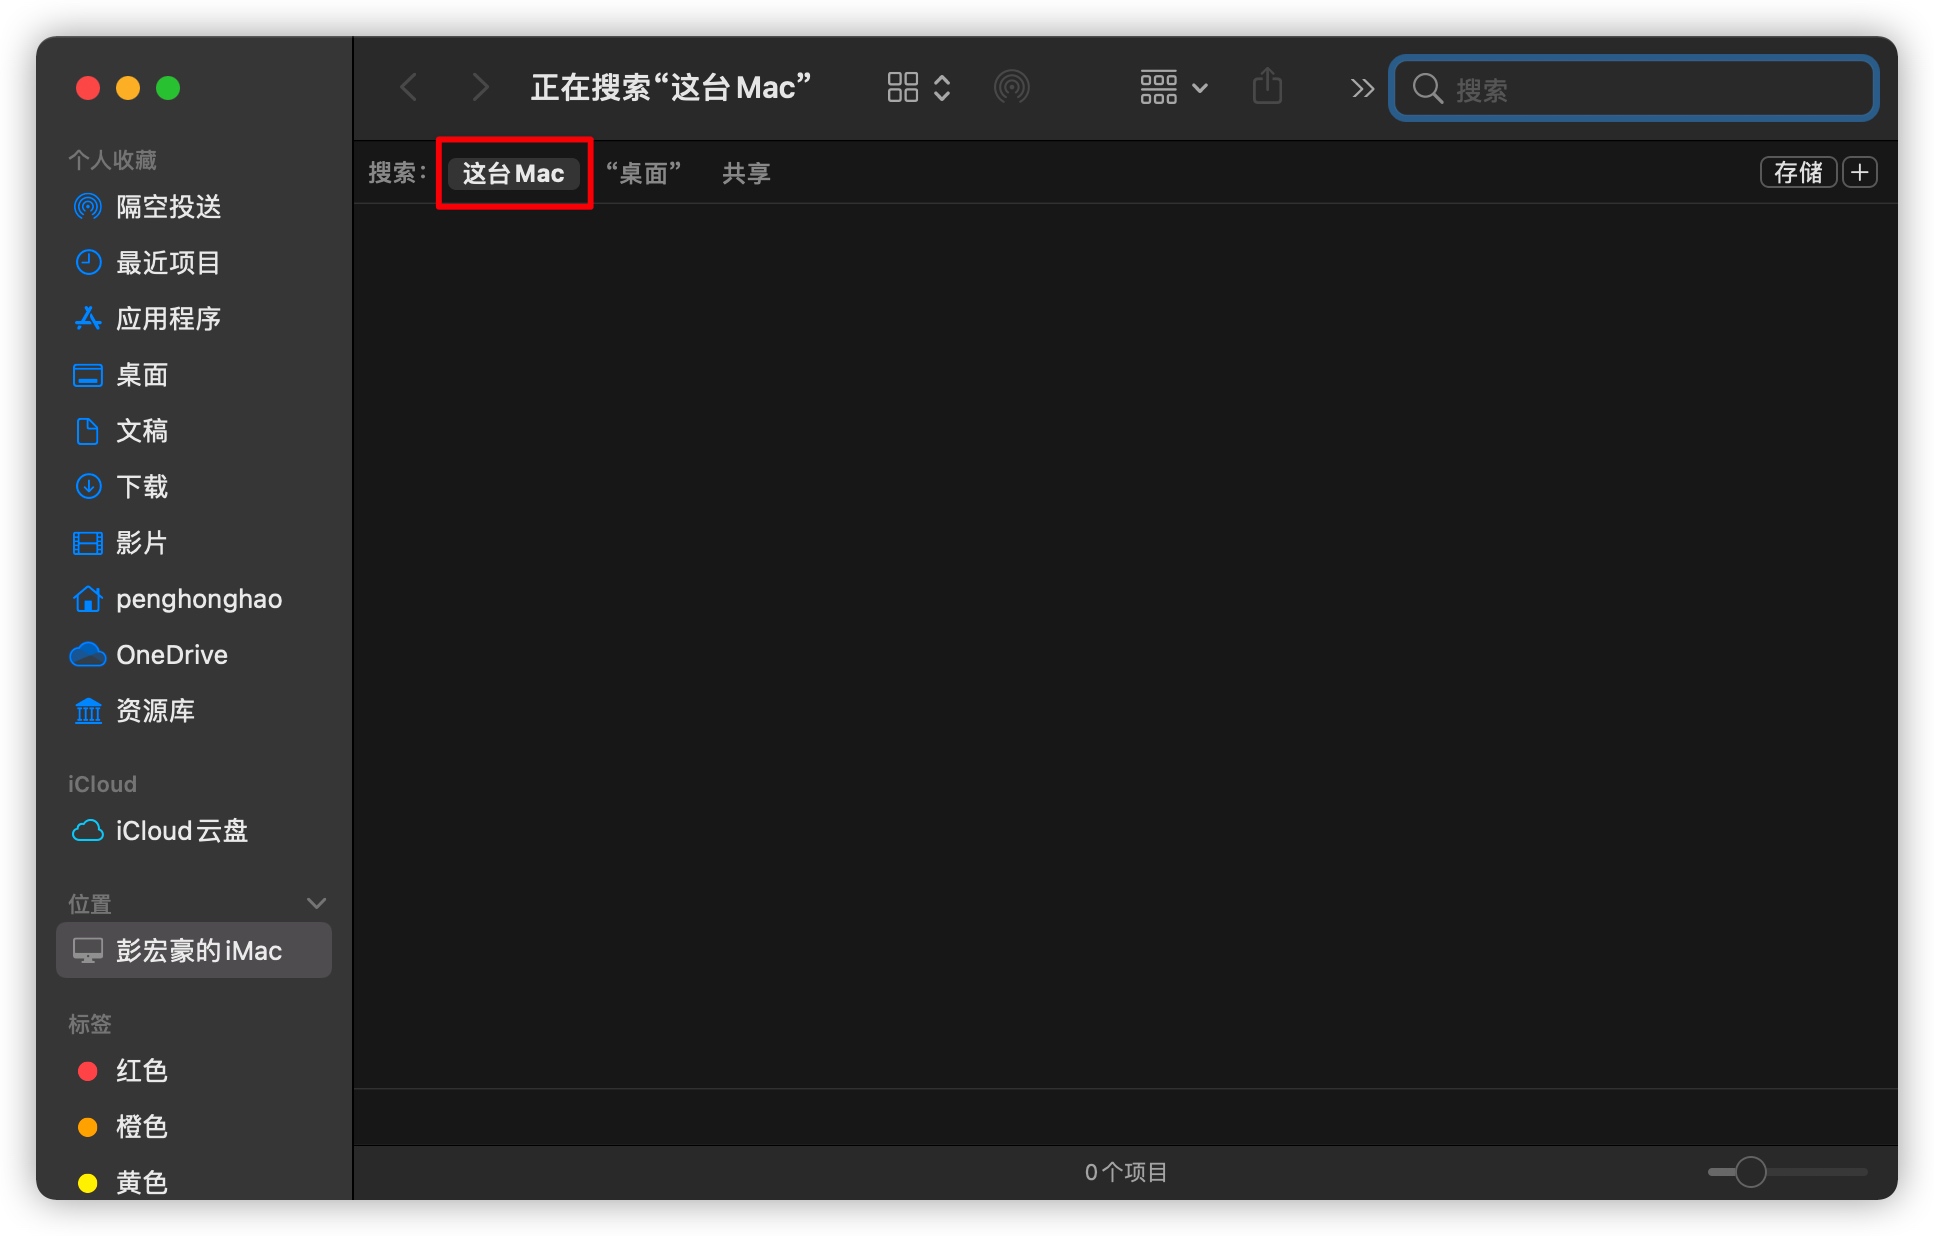The width and height of the screenshot is (1934, 1236).
Task: Click the AirDrop icon in toolbar
Action: (1011, 87)
